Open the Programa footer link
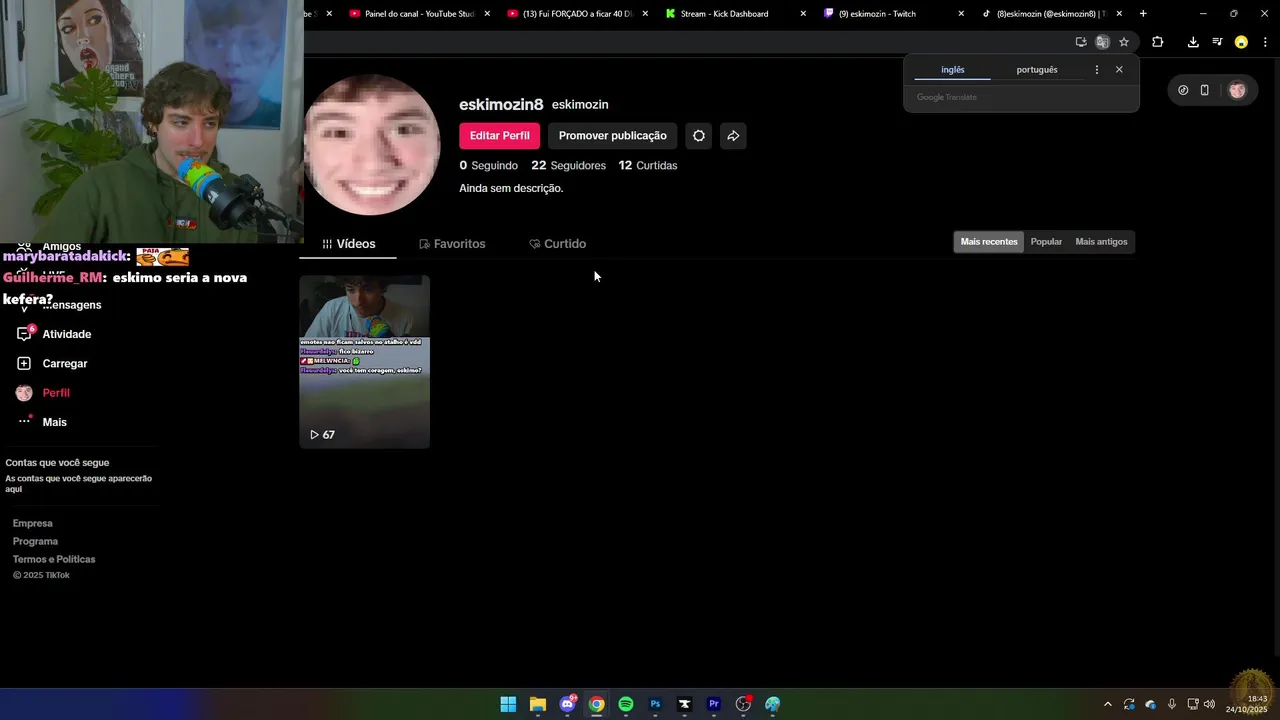The image size is (1280, 720). tap(35, 541)
